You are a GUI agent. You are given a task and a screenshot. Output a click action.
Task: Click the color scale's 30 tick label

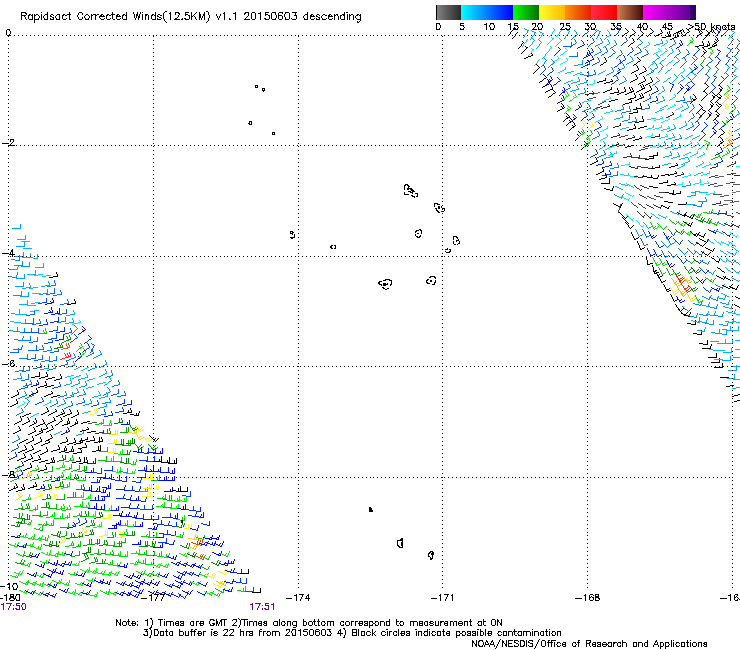[x=590, y=27]
